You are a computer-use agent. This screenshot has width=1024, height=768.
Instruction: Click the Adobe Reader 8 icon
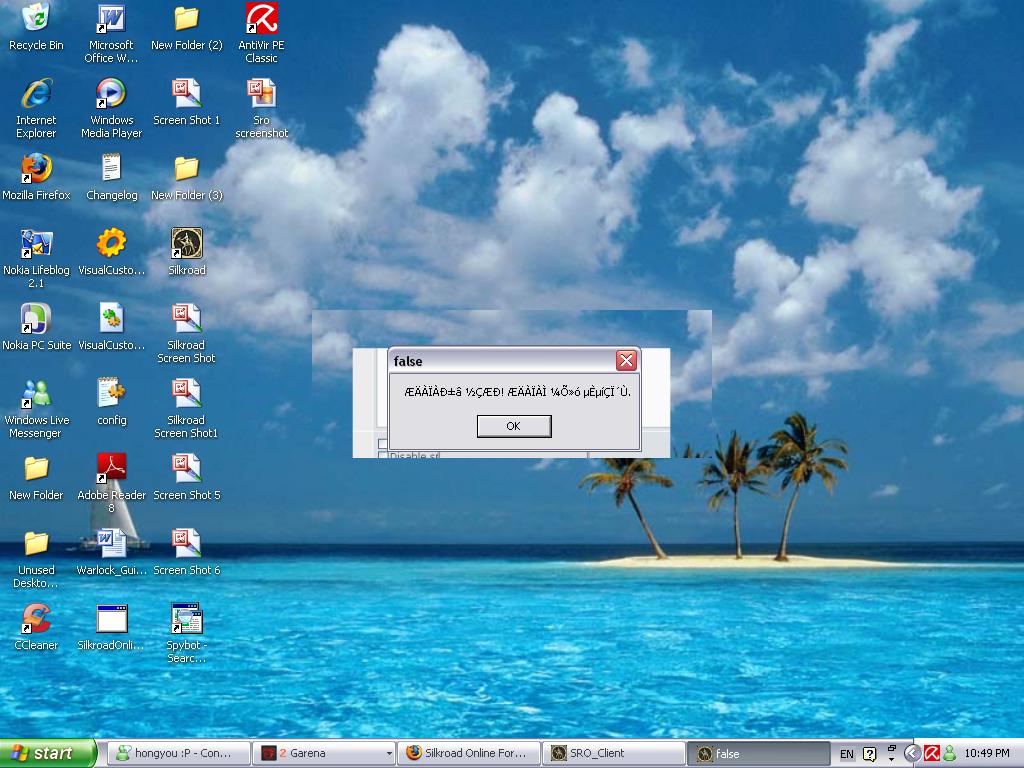coord(111,469)
